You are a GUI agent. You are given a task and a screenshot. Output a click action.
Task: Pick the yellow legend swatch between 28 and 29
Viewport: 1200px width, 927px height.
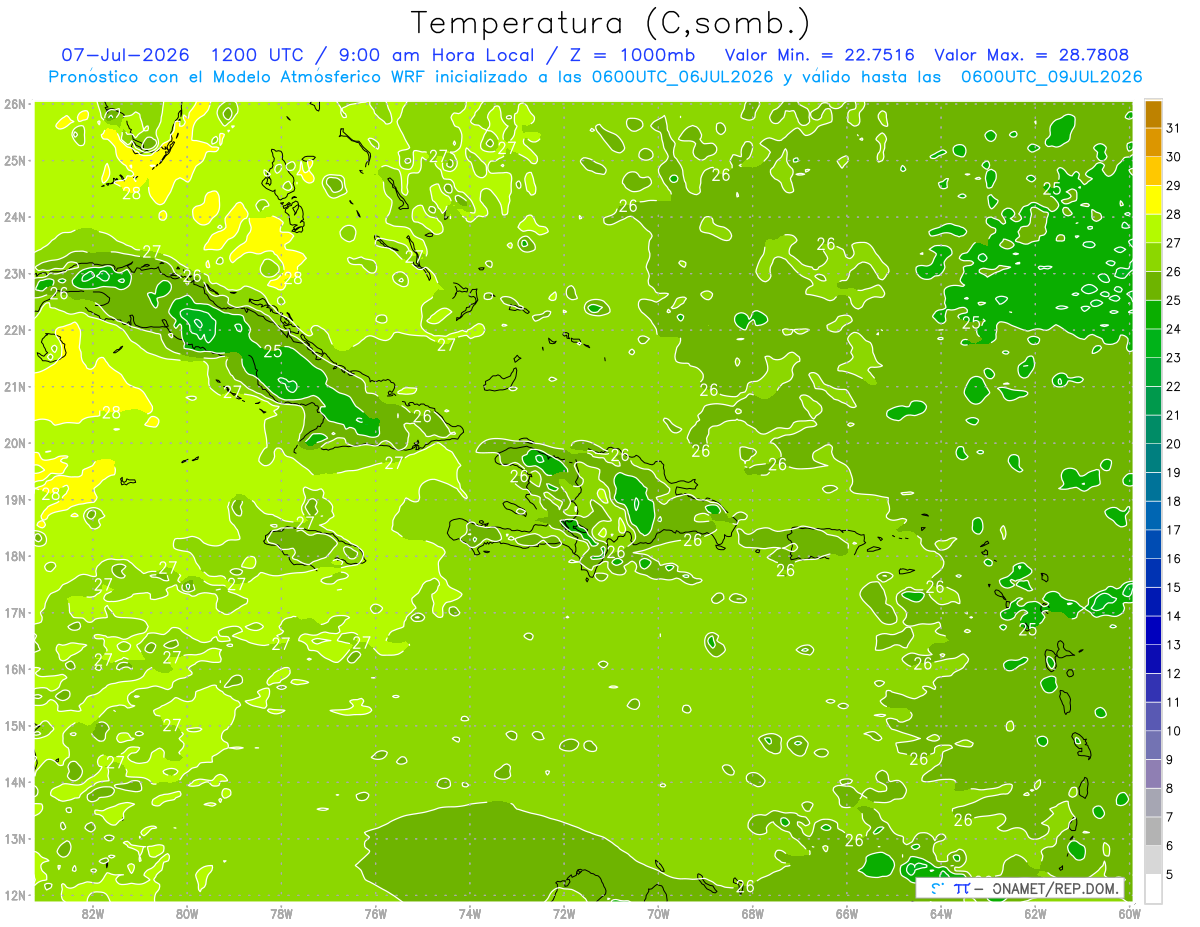coord(1153,200)
